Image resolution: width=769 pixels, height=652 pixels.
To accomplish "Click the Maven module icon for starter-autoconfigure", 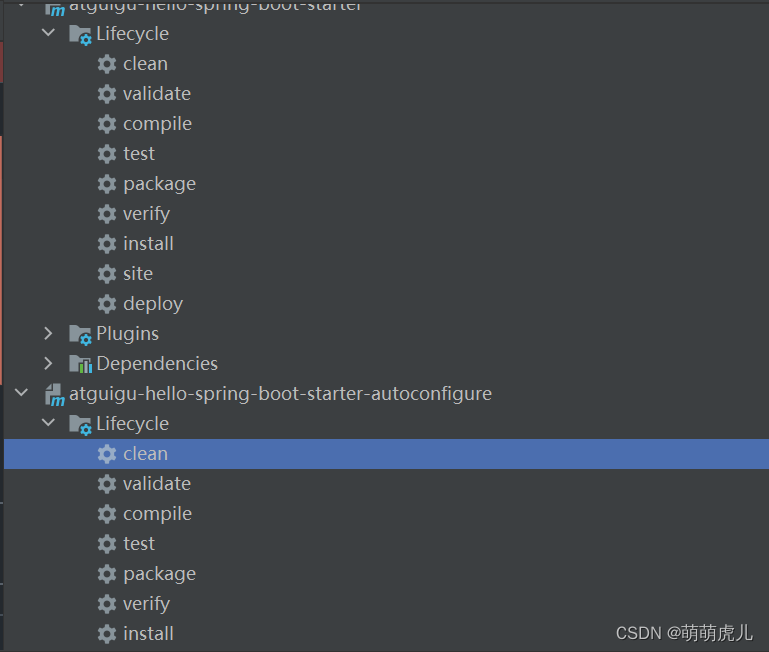I will tap(54, 394).
